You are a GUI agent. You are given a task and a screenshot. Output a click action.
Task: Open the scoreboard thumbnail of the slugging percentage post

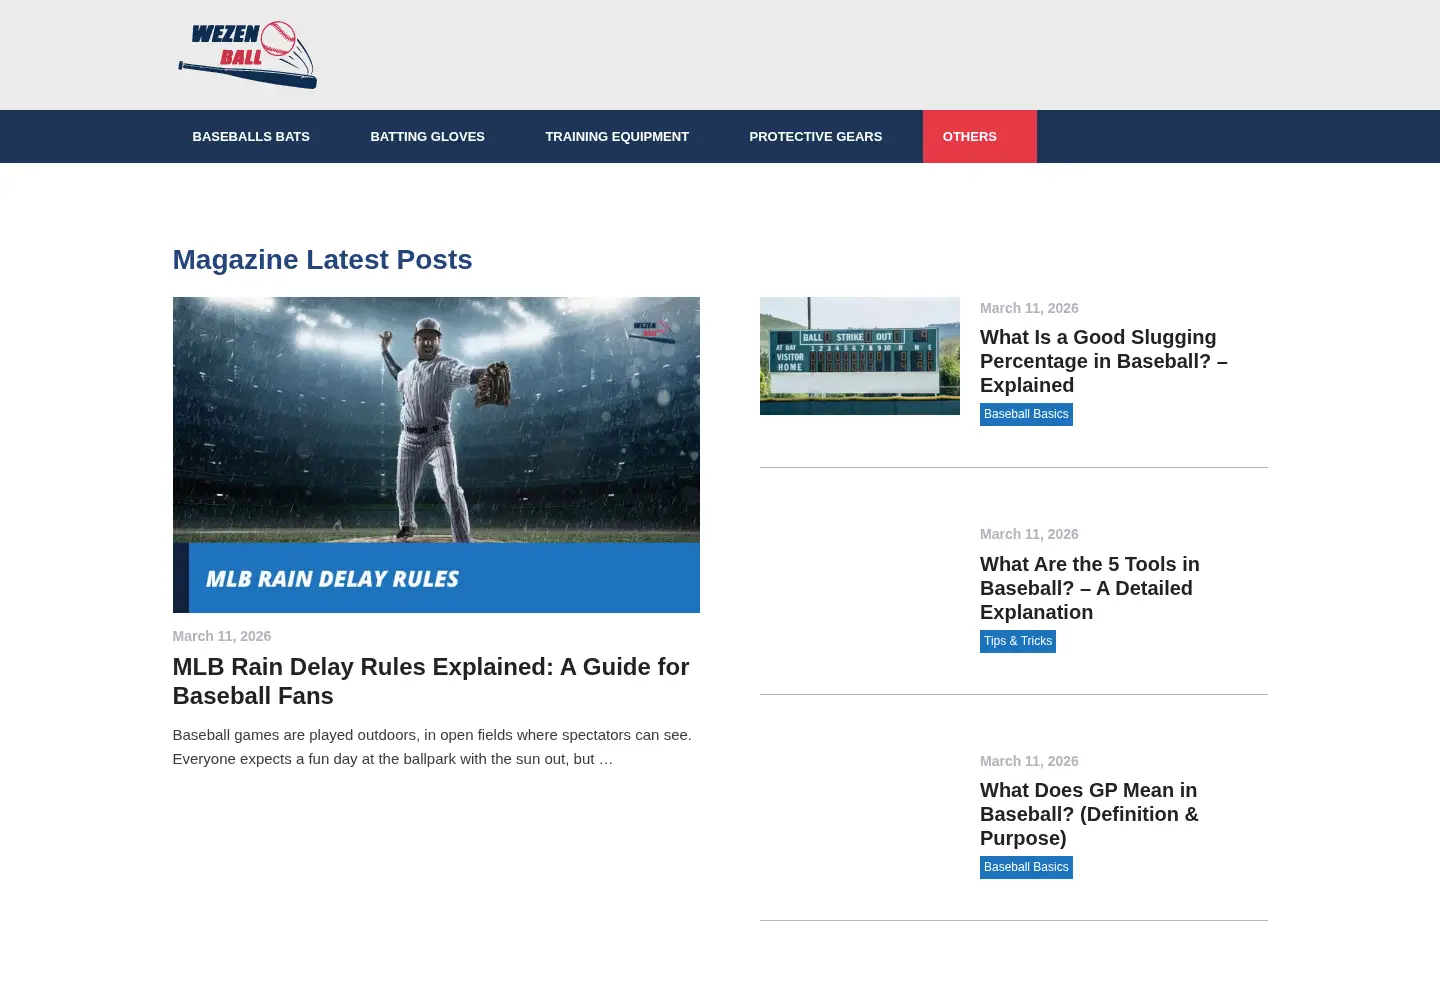tap(860, 356)
